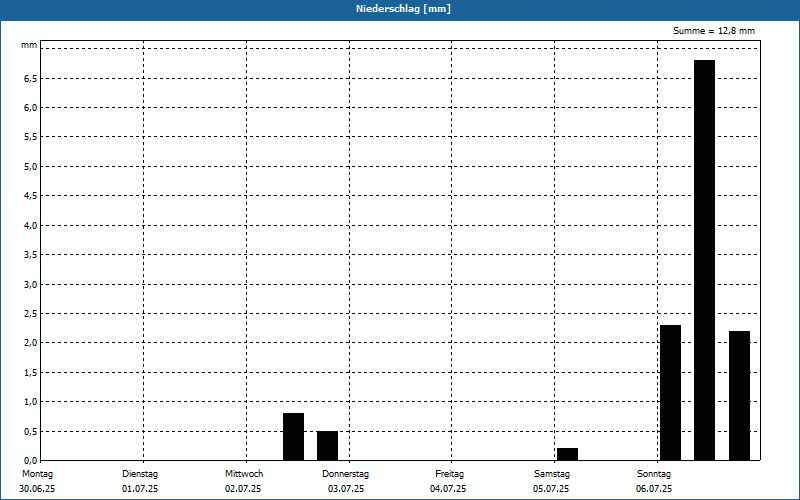Click the 'Montag' axis label
The height and width of the screenshot is (500, 800).
[x=37, y=474]
